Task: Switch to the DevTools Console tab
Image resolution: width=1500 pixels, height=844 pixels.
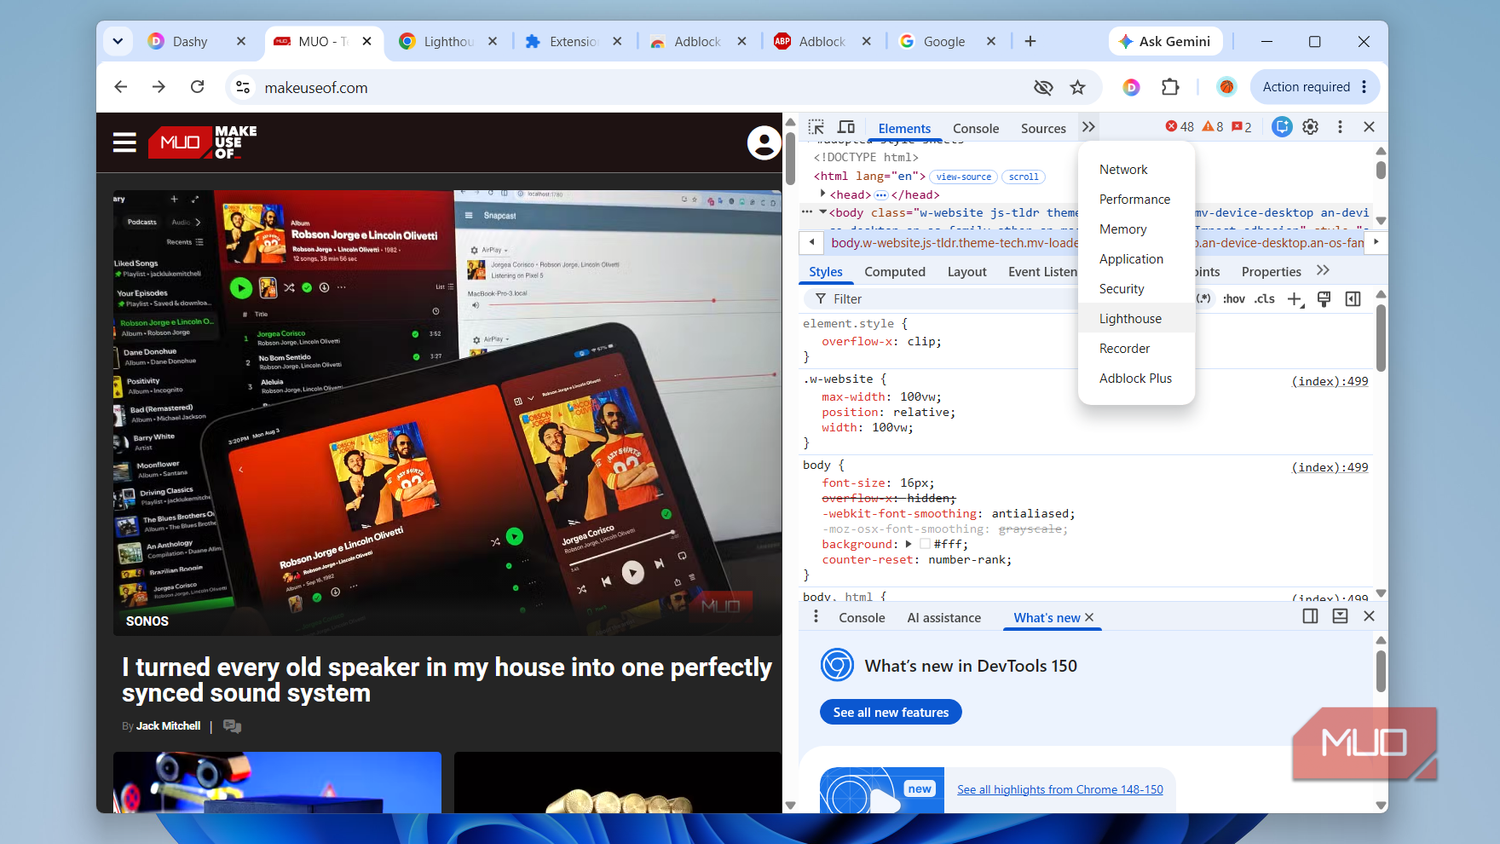Action: click(x=976, y=128)
